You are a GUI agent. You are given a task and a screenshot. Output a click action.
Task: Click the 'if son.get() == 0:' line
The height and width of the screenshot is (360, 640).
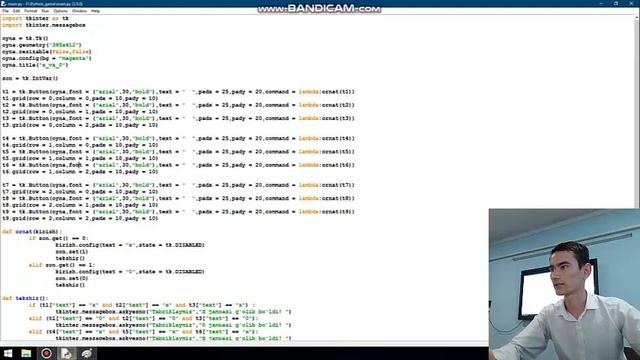(x=58, y=238)
